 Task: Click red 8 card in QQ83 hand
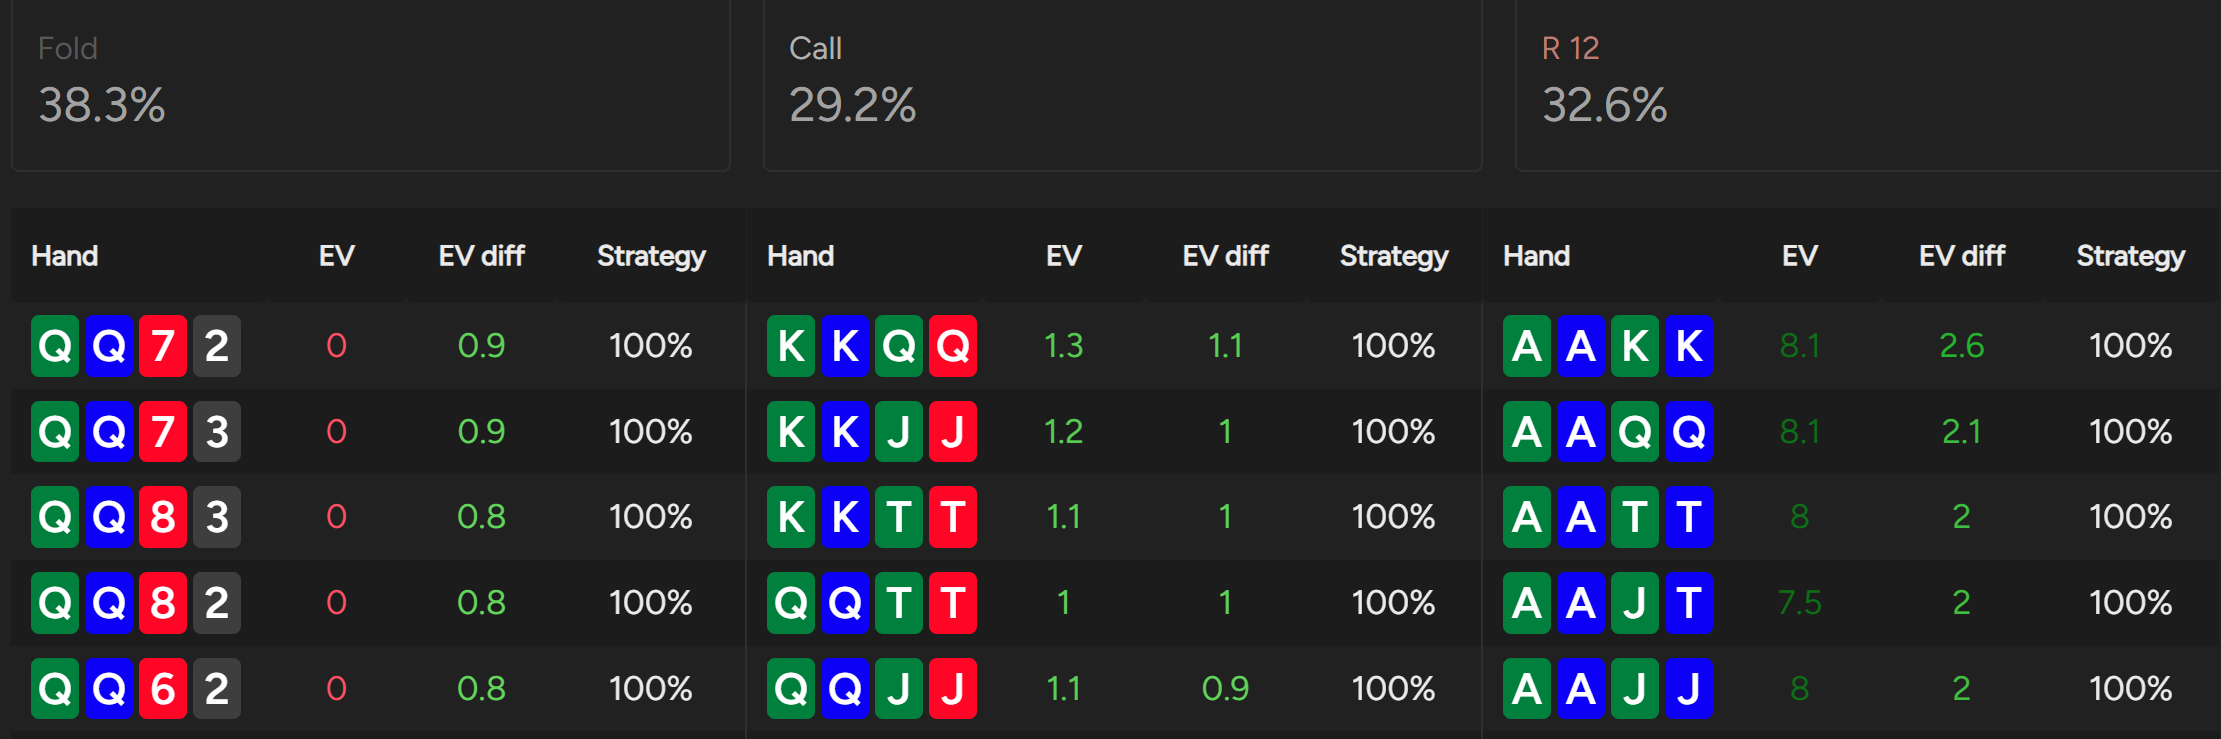(x=163, y=517)
